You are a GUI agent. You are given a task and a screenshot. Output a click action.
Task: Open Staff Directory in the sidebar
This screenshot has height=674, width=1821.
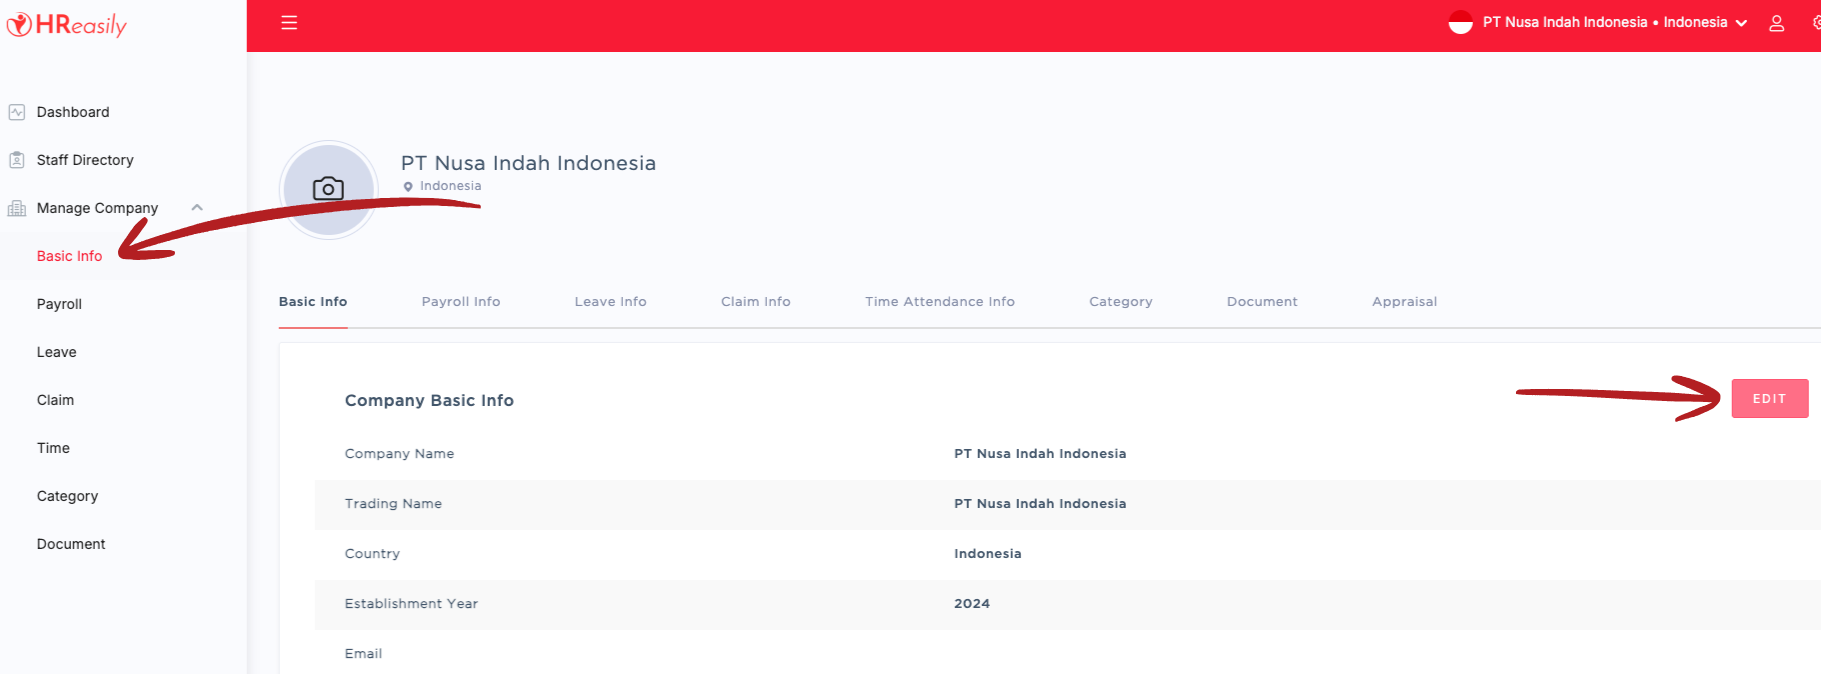coord(85,160)
